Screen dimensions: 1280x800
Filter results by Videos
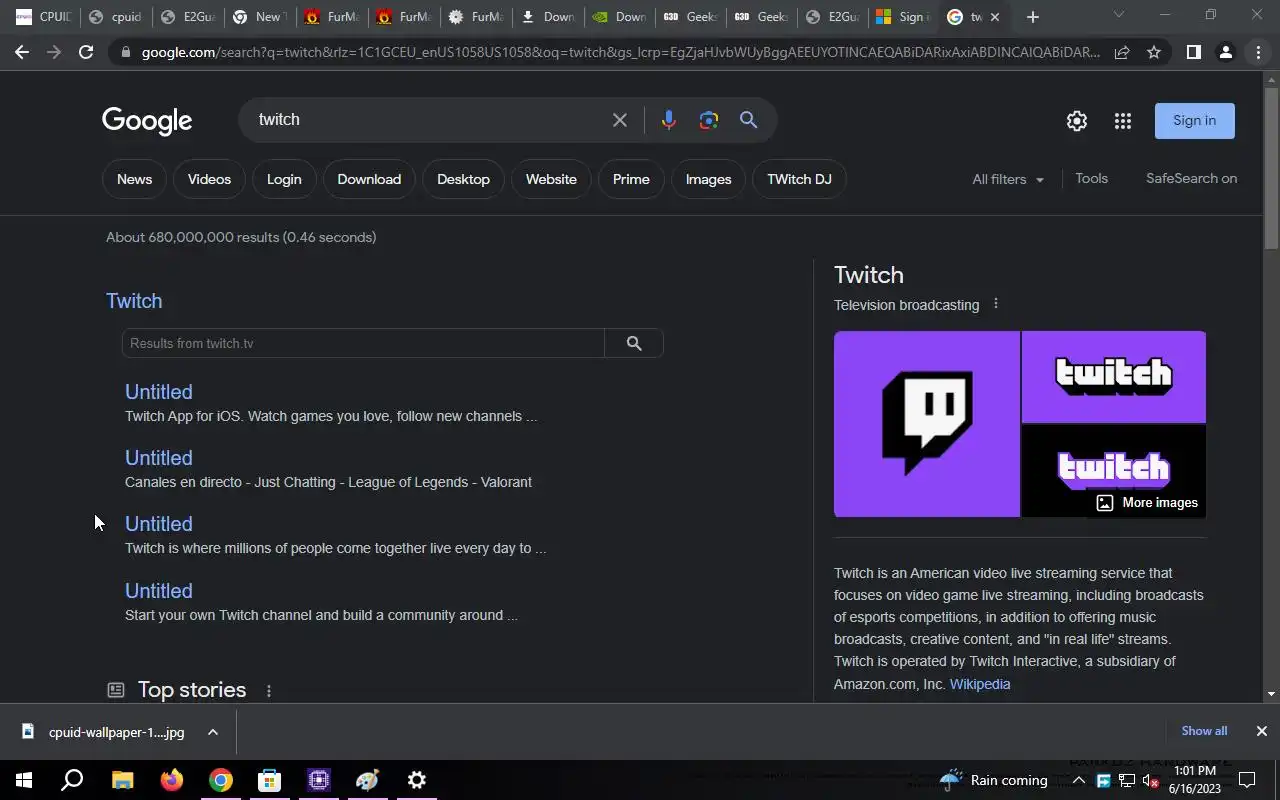coord(209,179)
